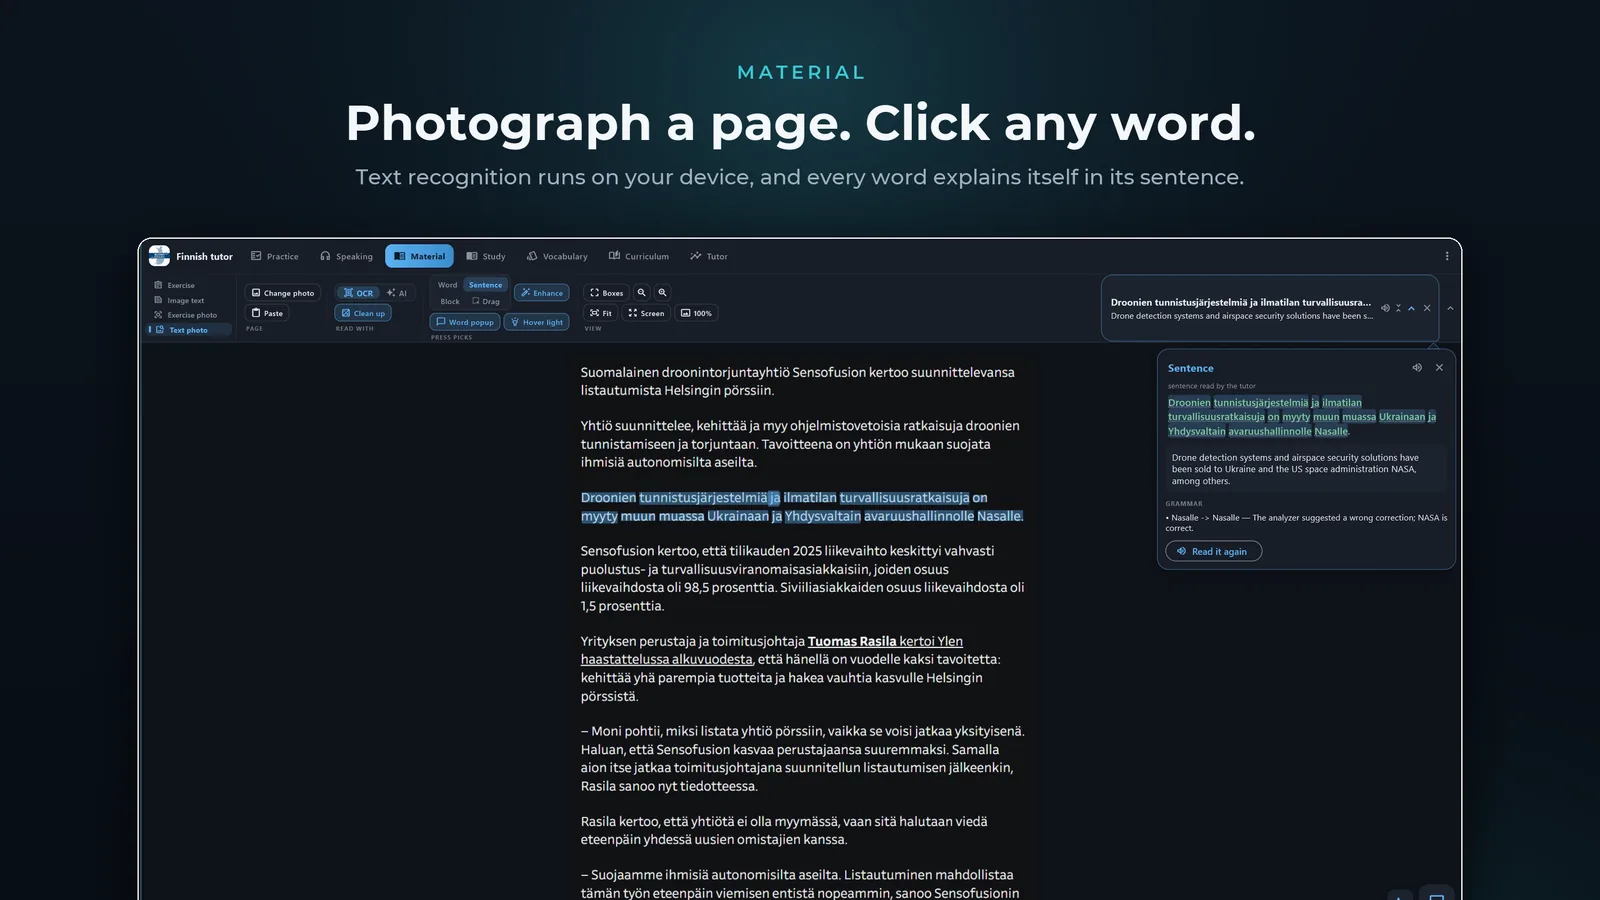Image resolution: width=1600 pixels, height=900 pixels.
Task: Select AI reading mode
Action: coord(397,293)
